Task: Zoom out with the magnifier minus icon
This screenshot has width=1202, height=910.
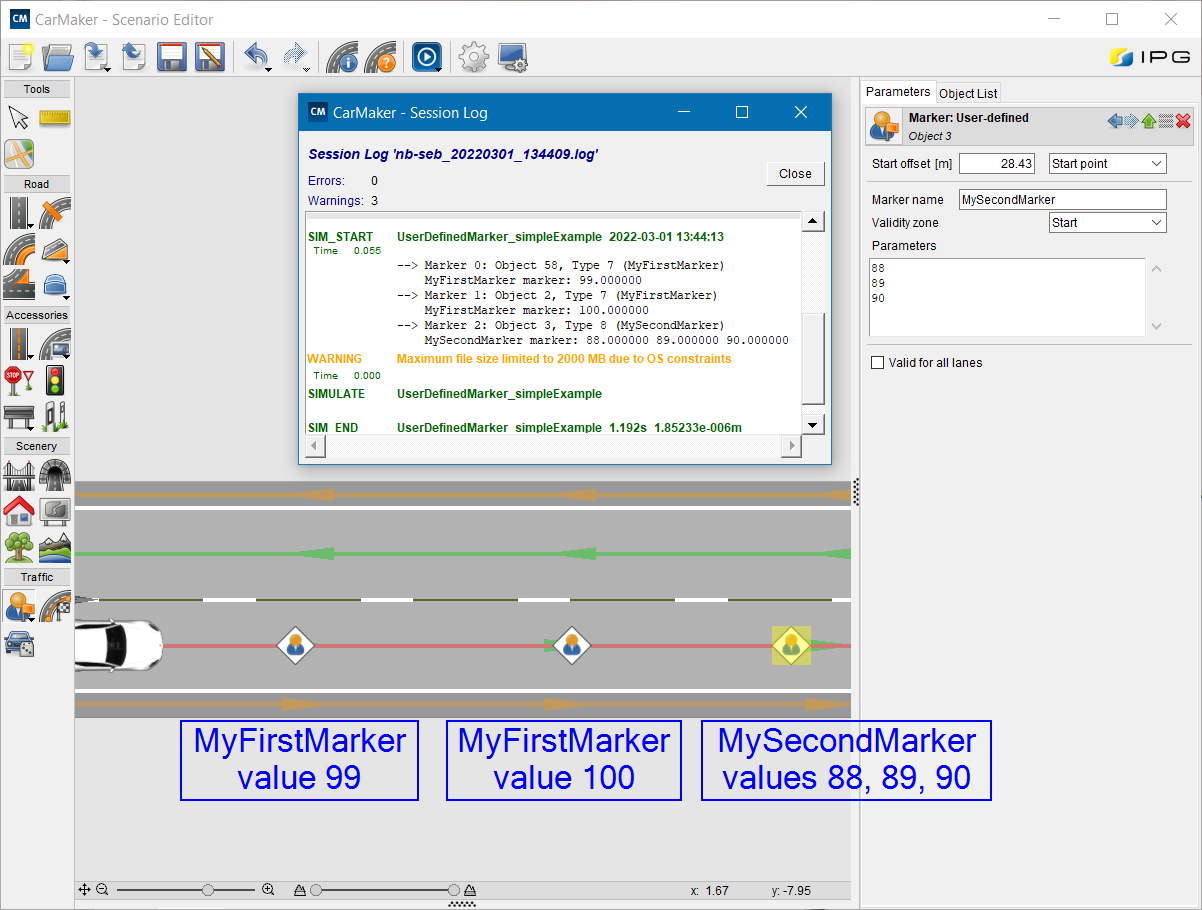Action: (x=102, y=889)
